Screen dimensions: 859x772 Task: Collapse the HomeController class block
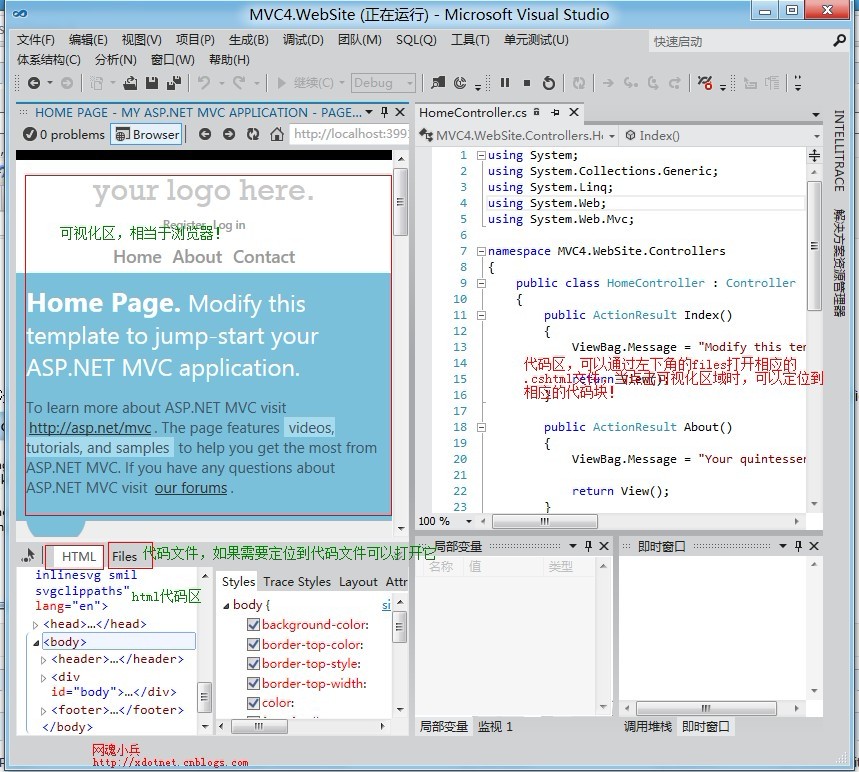pos(481,283)
